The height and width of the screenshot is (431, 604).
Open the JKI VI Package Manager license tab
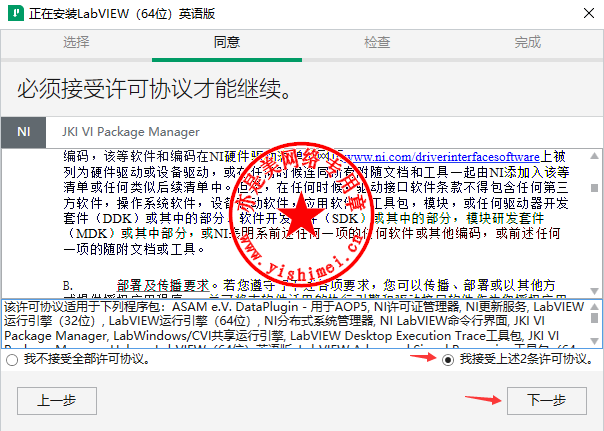pos(131,132)
